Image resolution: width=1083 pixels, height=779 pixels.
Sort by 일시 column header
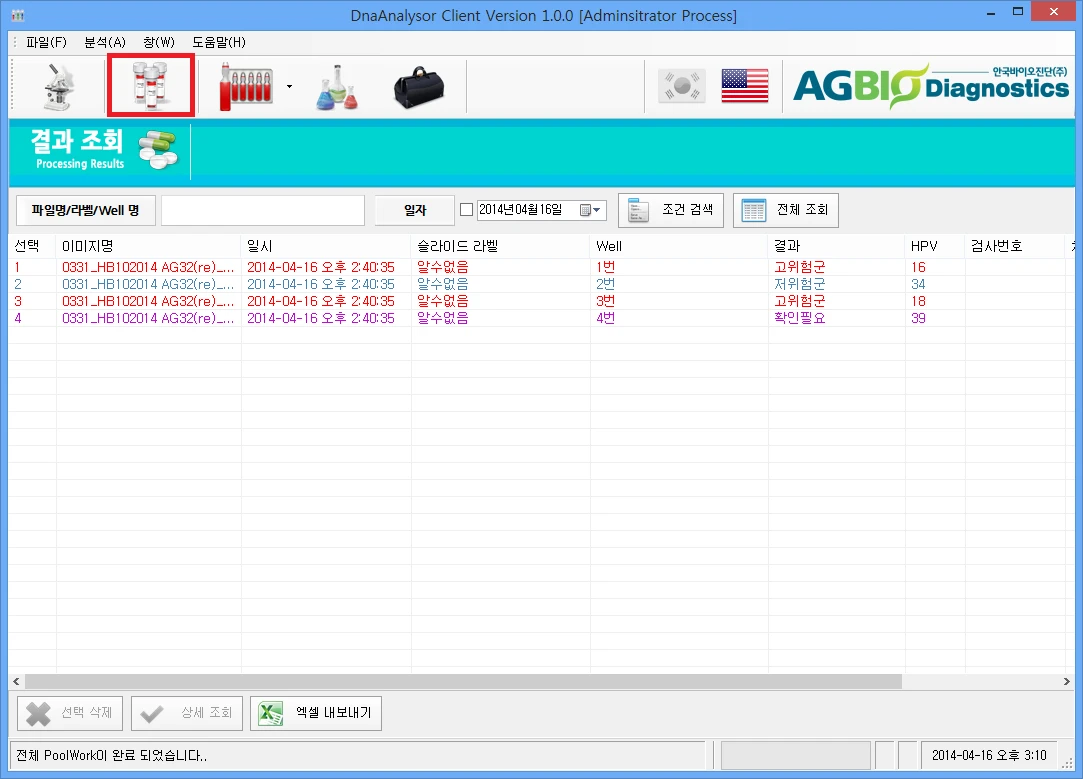pyautogui.click(x=326, y=246)
